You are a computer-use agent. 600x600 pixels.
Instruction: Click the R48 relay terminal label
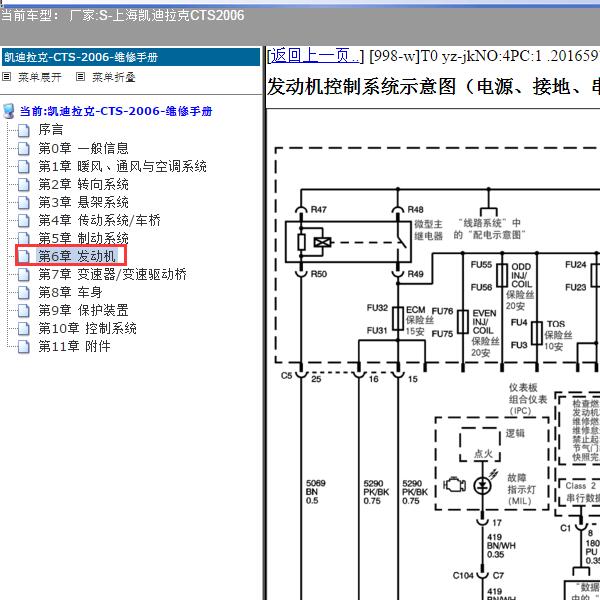(416, 209)
